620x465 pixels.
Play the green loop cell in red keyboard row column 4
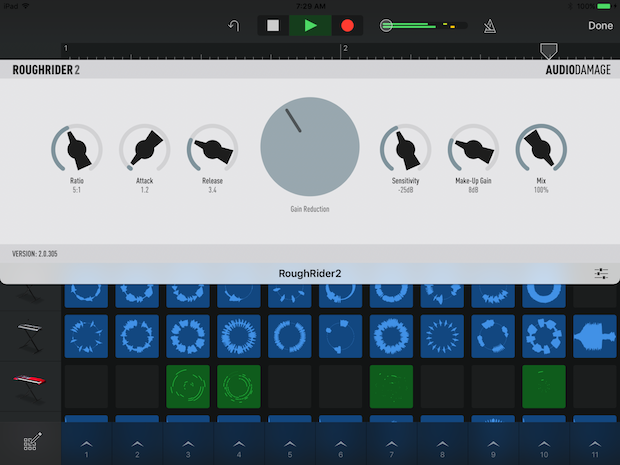[x=239, y=387]
